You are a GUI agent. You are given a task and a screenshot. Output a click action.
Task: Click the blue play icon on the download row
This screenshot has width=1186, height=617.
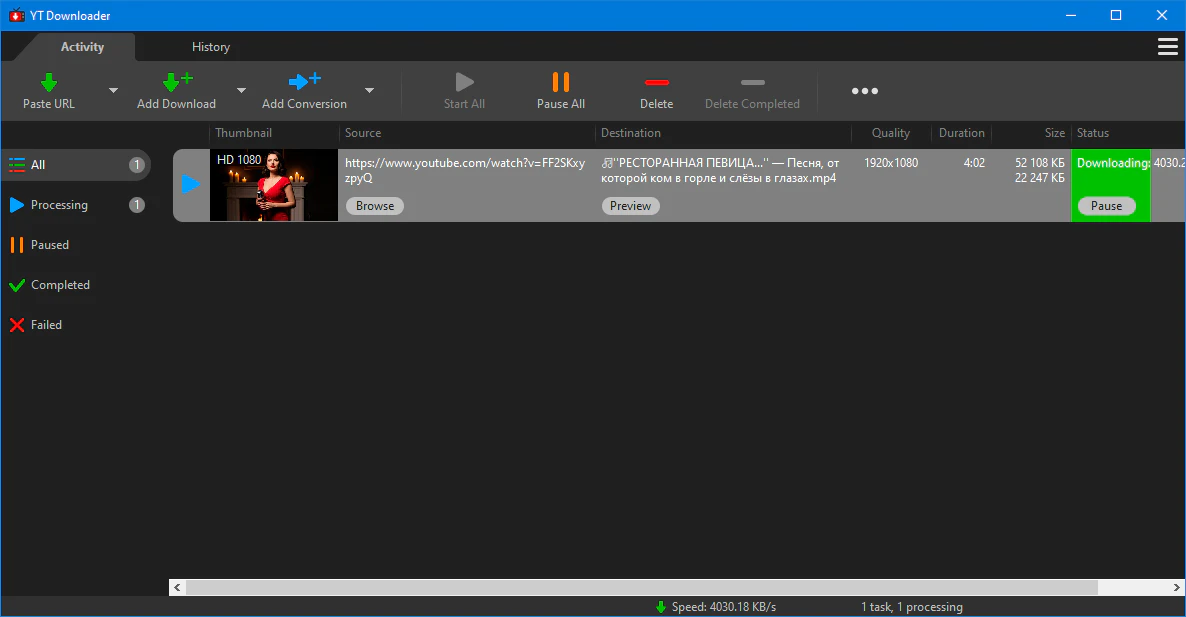(191, 185)
